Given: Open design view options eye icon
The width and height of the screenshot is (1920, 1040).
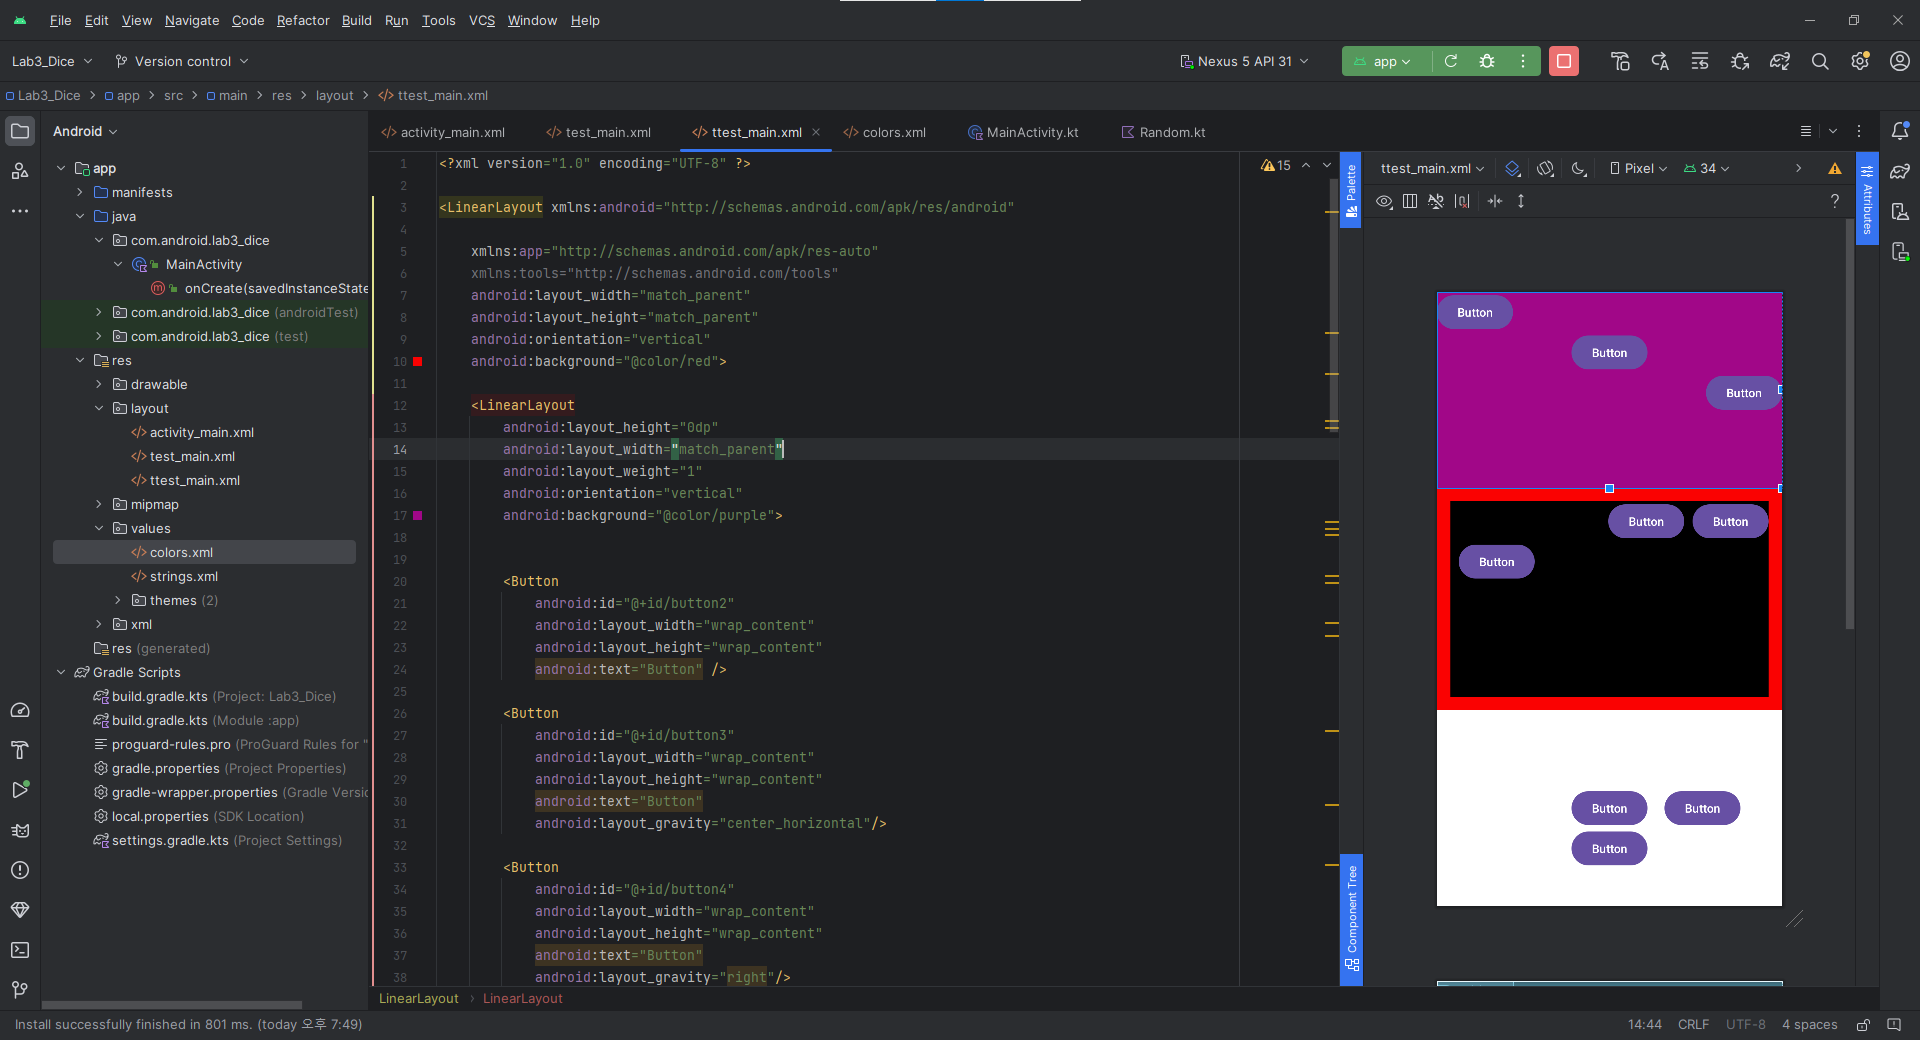Looking at the screenshot, I should click(x=1384, y=201).
